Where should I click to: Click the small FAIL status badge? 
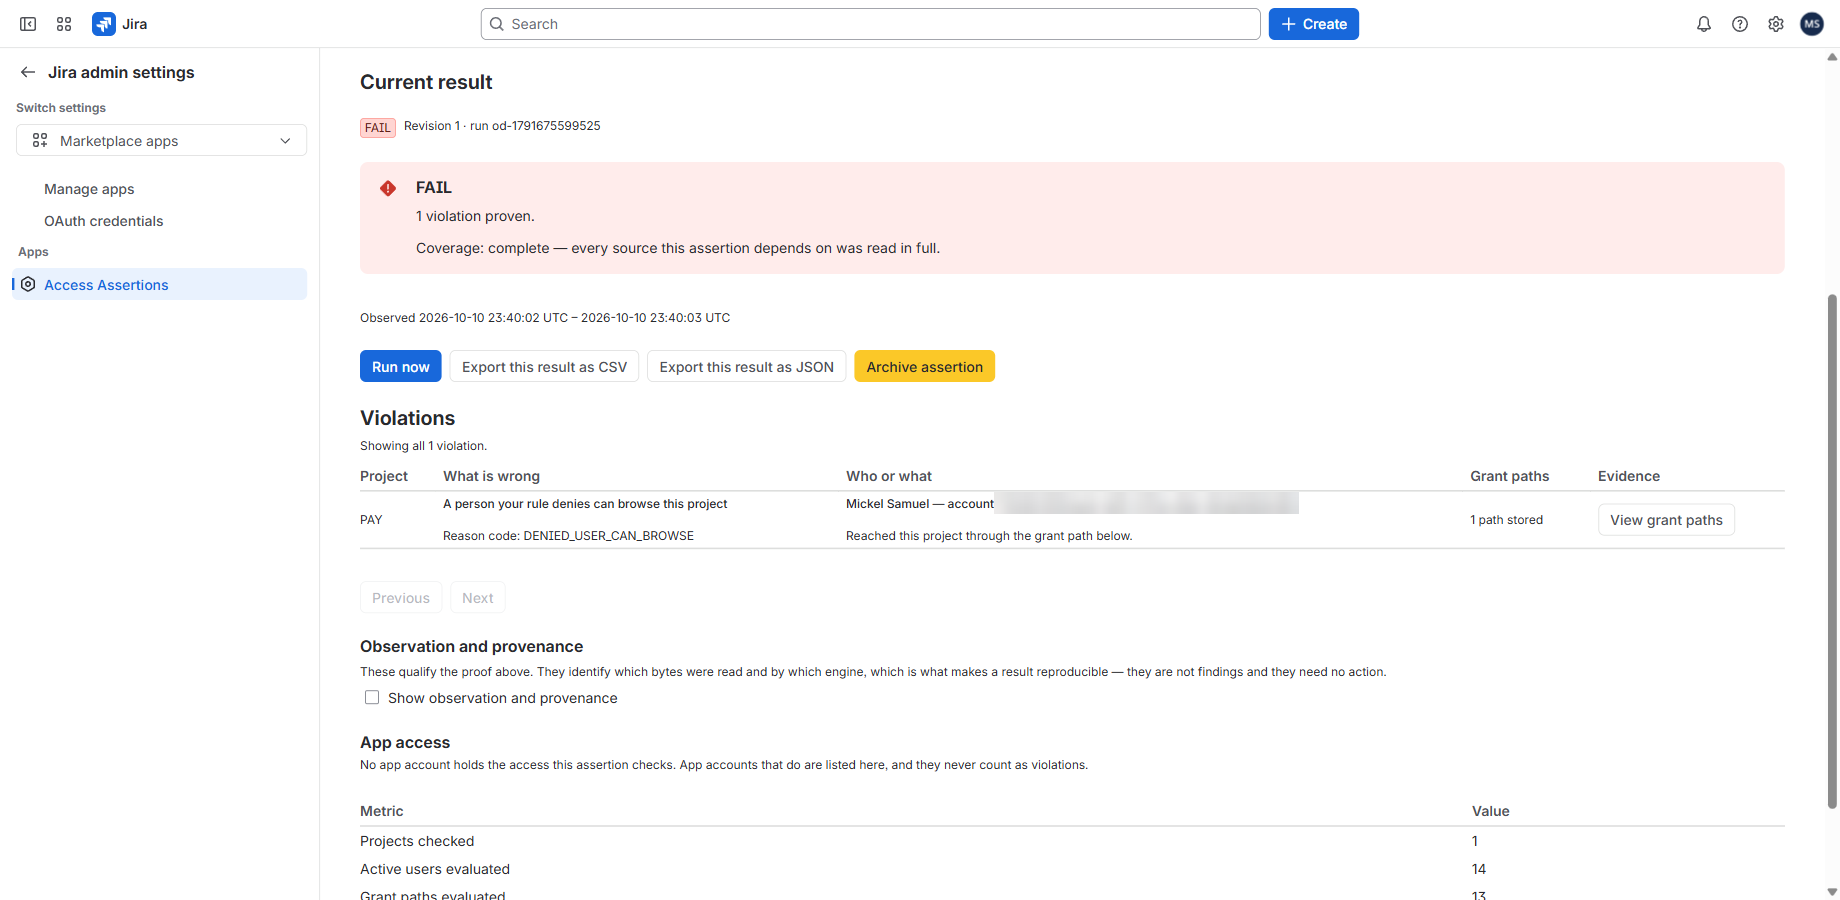pyautogui.click(x=377, y=127)
